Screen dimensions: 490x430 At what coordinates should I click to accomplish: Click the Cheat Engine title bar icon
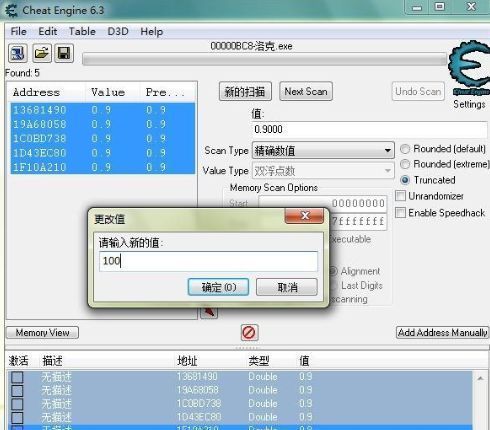[11, 10]
